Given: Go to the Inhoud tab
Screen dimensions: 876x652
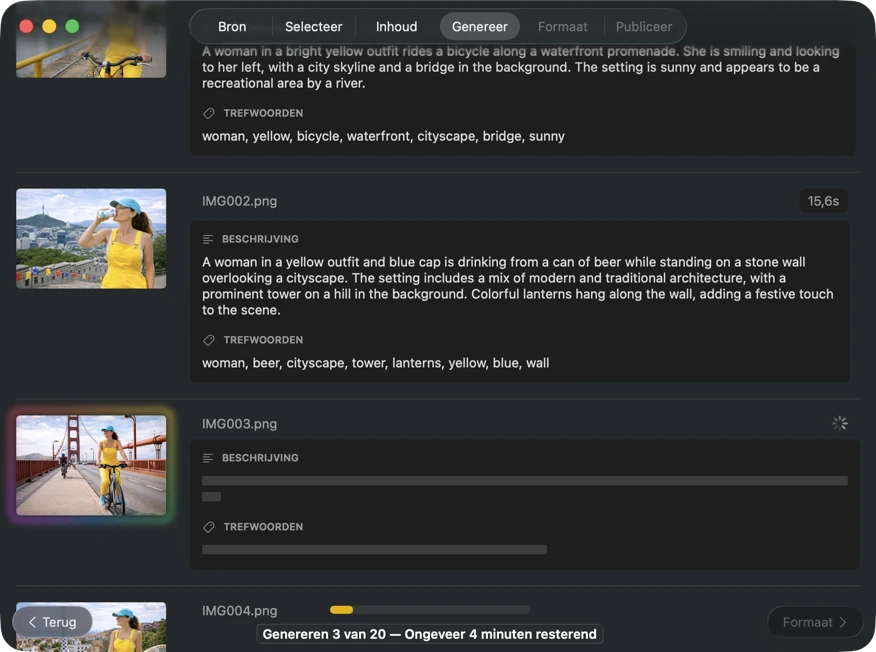Looking at the screenshot, I should (396, 27).
